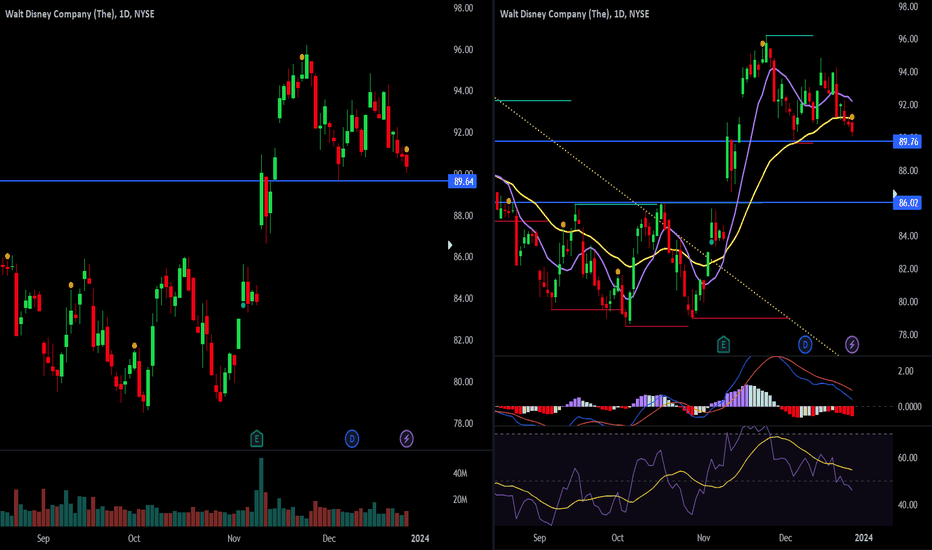This screenshot has width=932, height=550.
Task: Click the 20M volume axis label
Action: click(460, 499)
